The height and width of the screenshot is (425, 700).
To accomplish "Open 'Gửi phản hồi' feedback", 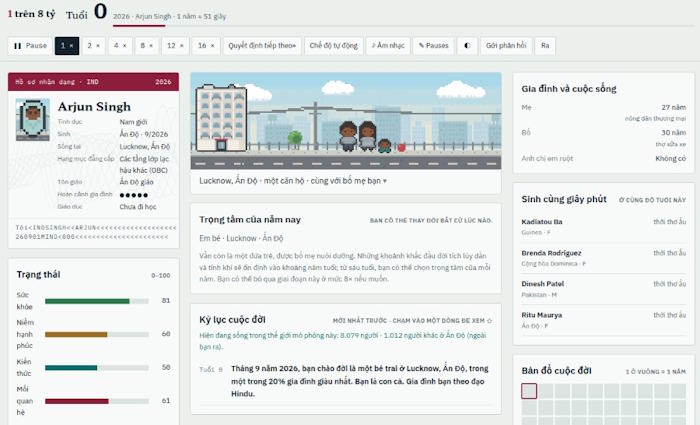I will pos(506,46).
